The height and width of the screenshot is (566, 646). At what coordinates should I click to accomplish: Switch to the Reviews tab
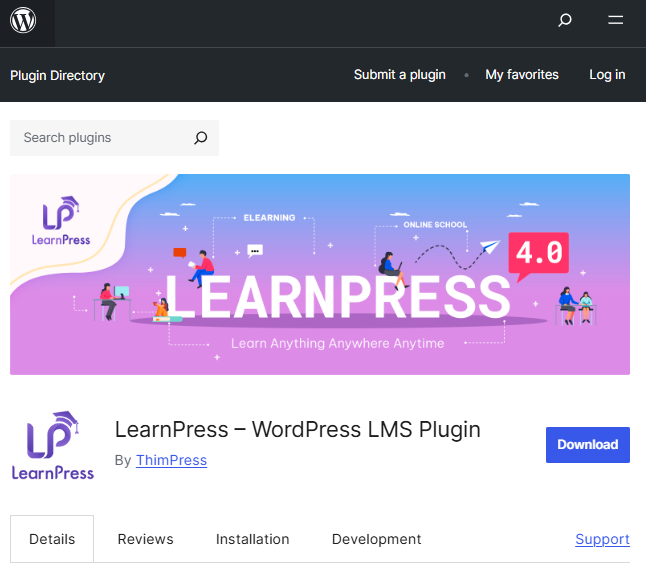tap(145, 539)
